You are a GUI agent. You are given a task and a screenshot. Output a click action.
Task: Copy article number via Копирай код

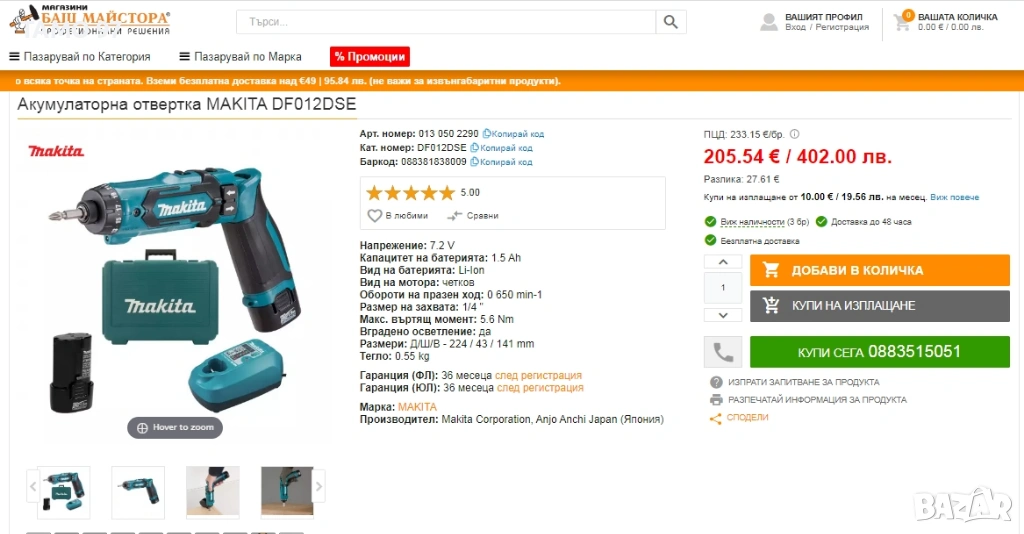coord(513,134)
